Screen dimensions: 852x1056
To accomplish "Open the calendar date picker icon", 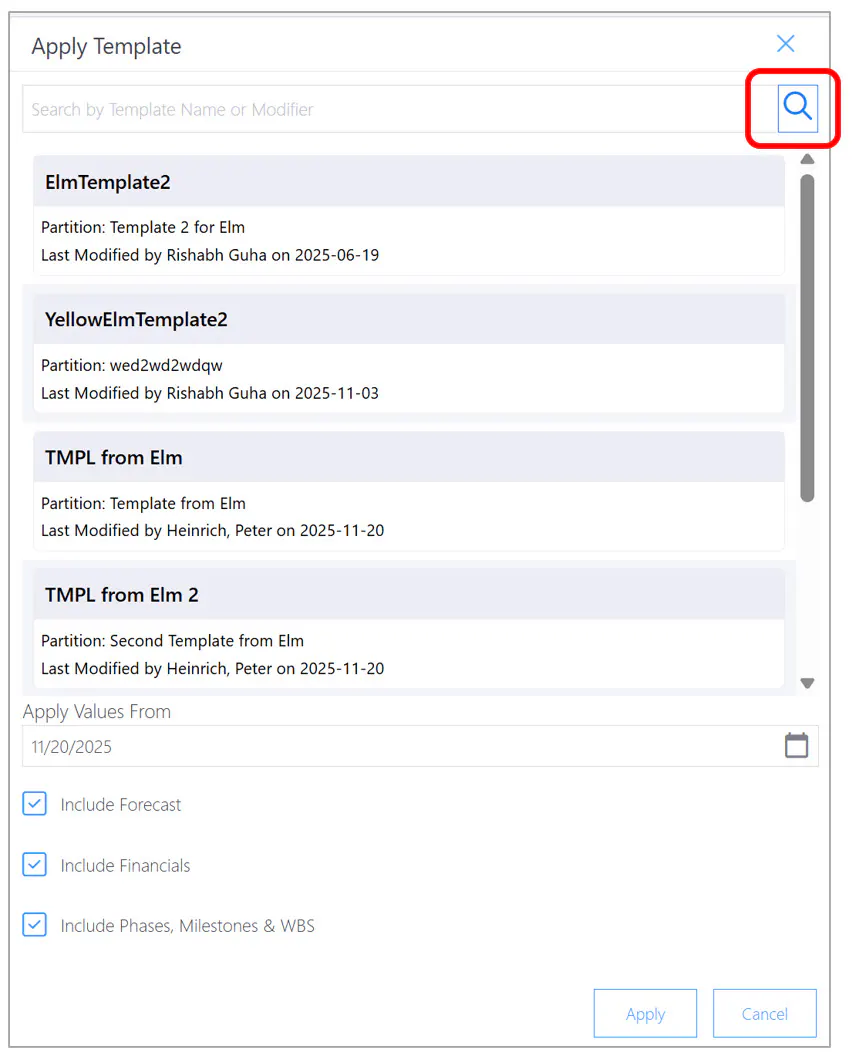I will pyautogui.click(x=796, y=746).
